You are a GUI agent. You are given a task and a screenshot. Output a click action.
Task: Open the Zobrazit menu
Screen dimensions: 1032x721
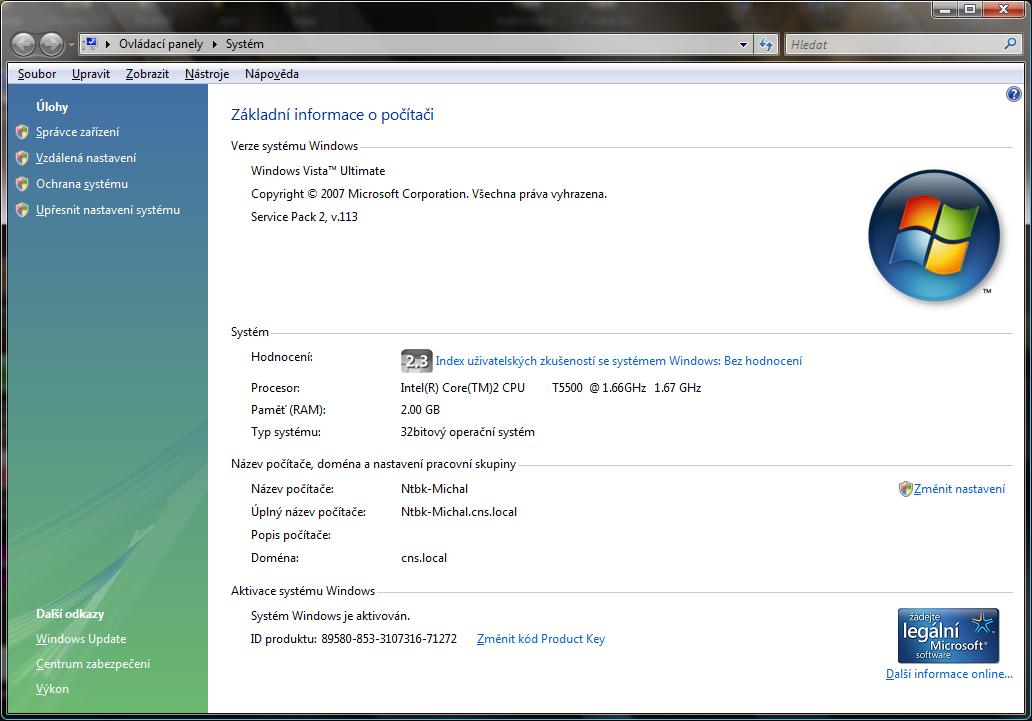(x=147, y=74)
